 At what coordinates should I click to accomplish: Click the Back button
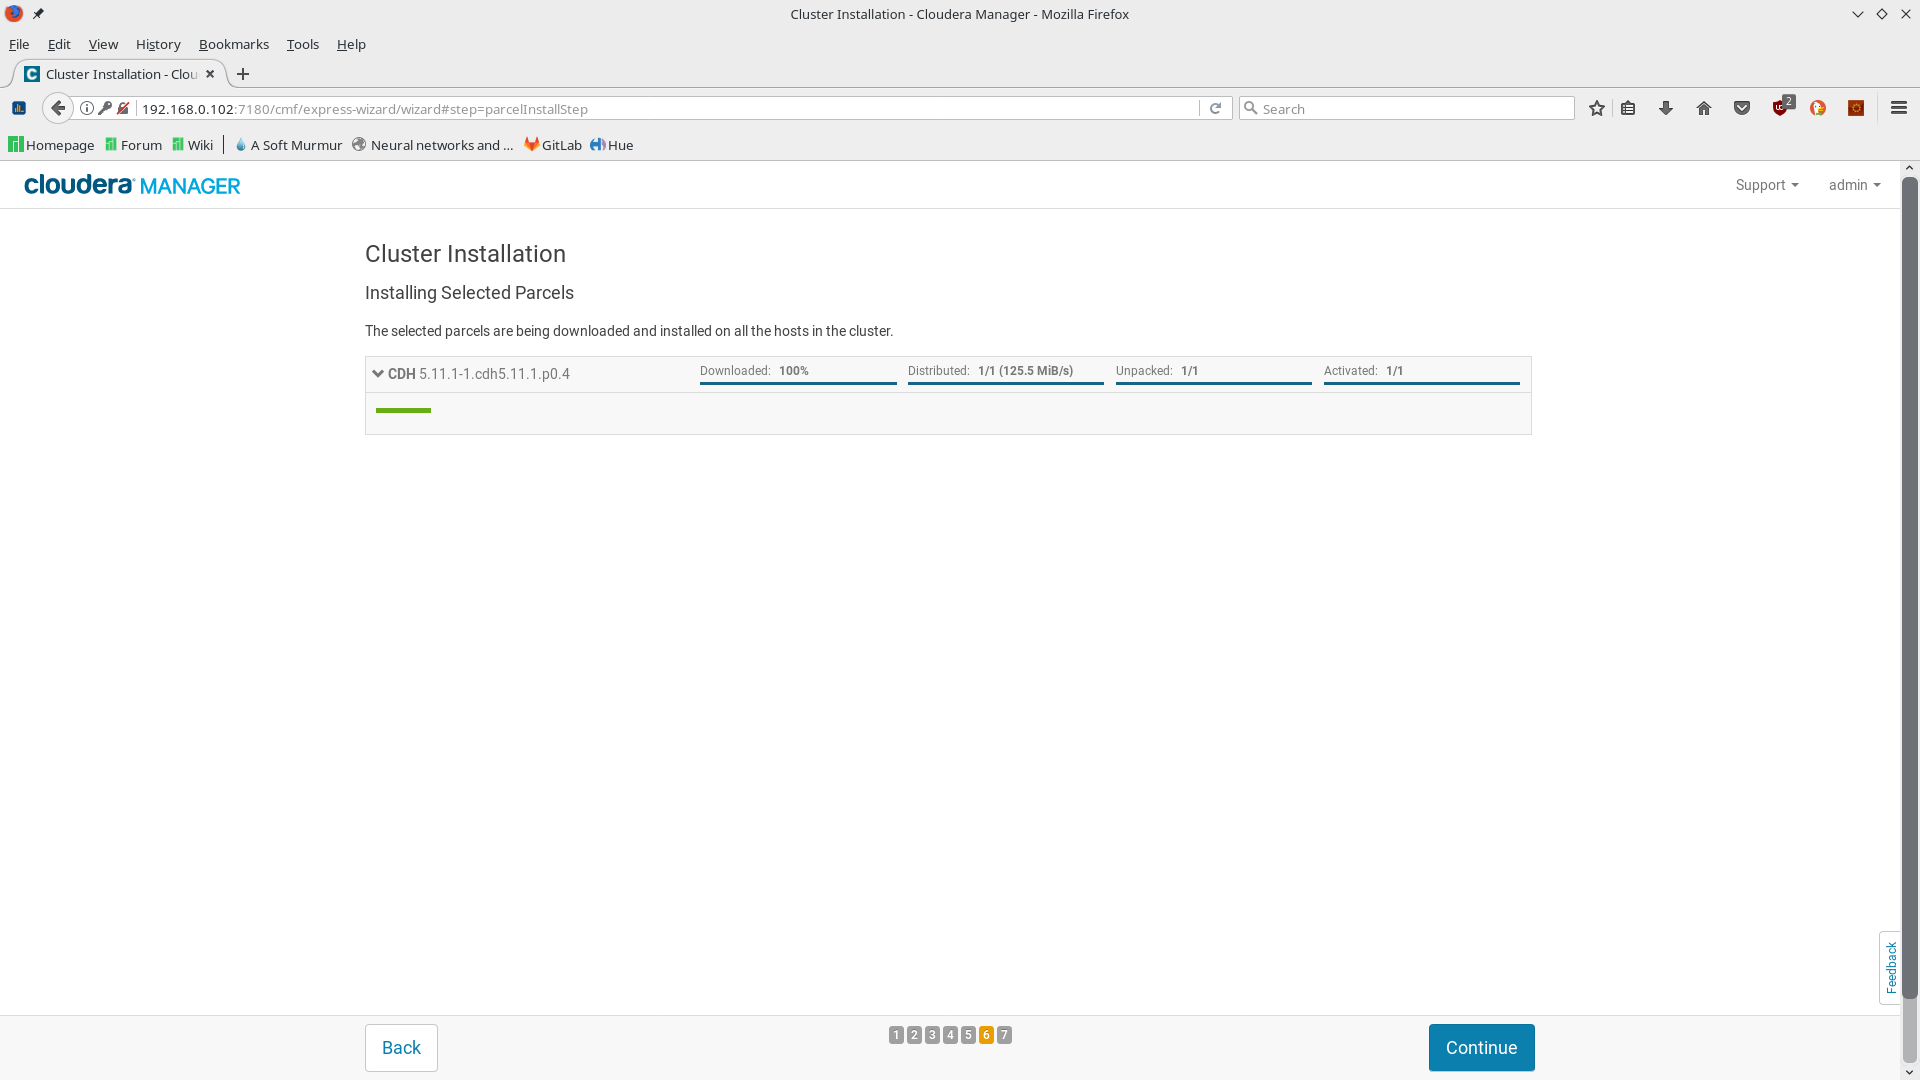(x=401, y=1047)
